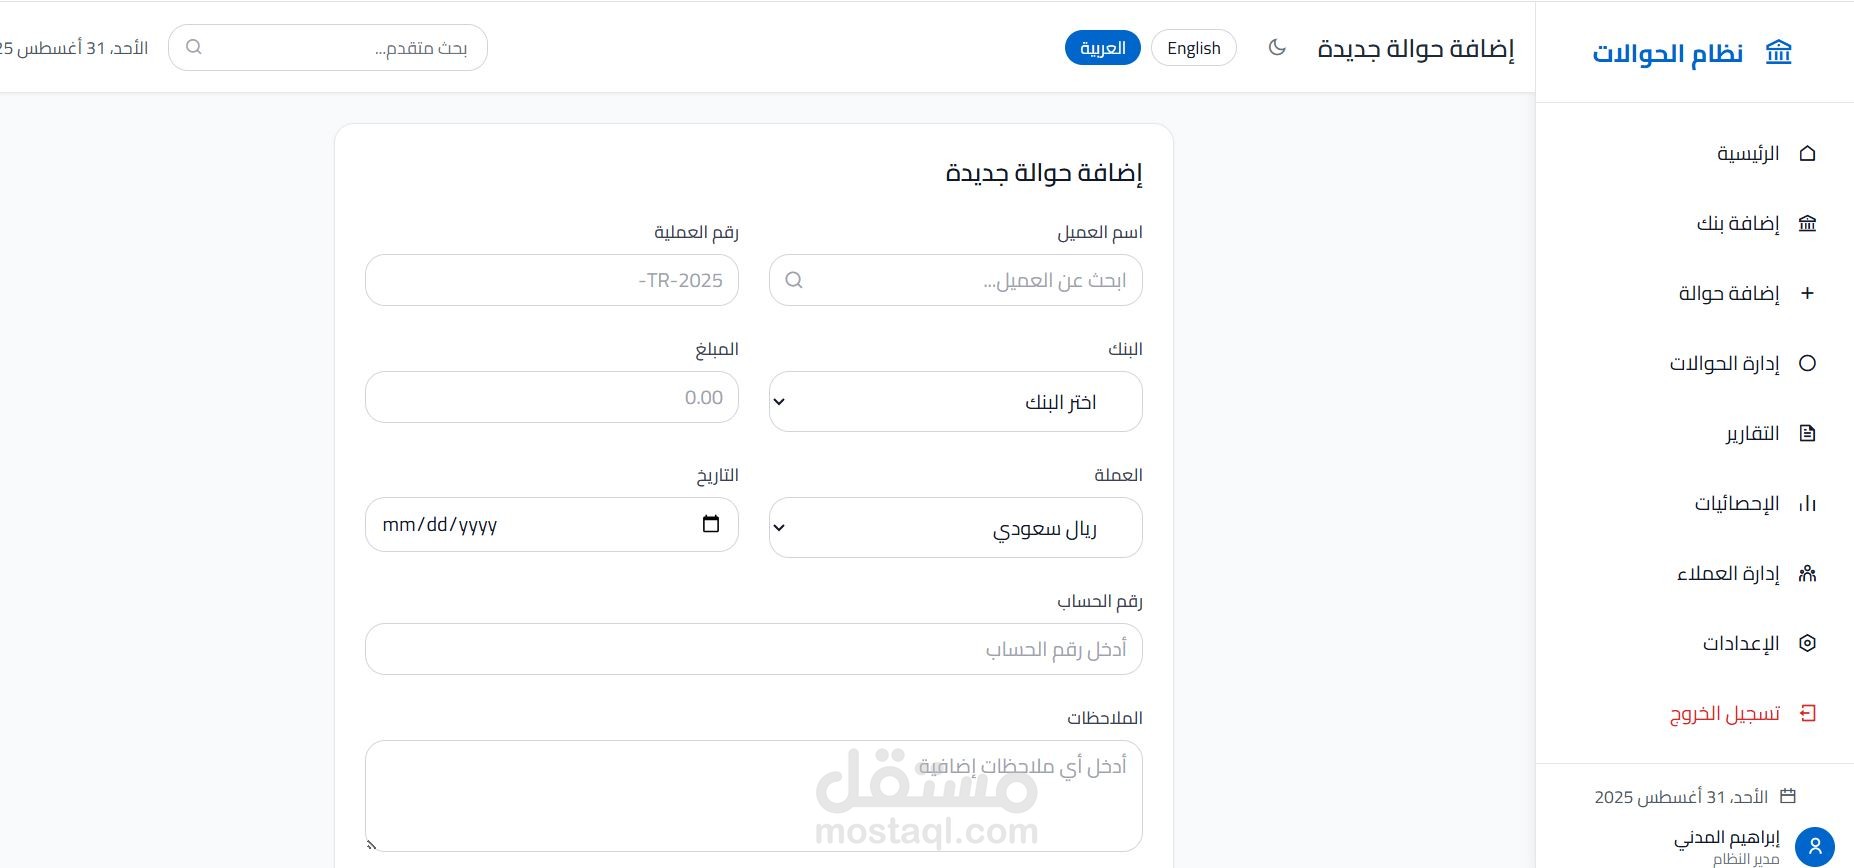Click the header page title إضافة حوالة جديدة

click(1416, 48)
